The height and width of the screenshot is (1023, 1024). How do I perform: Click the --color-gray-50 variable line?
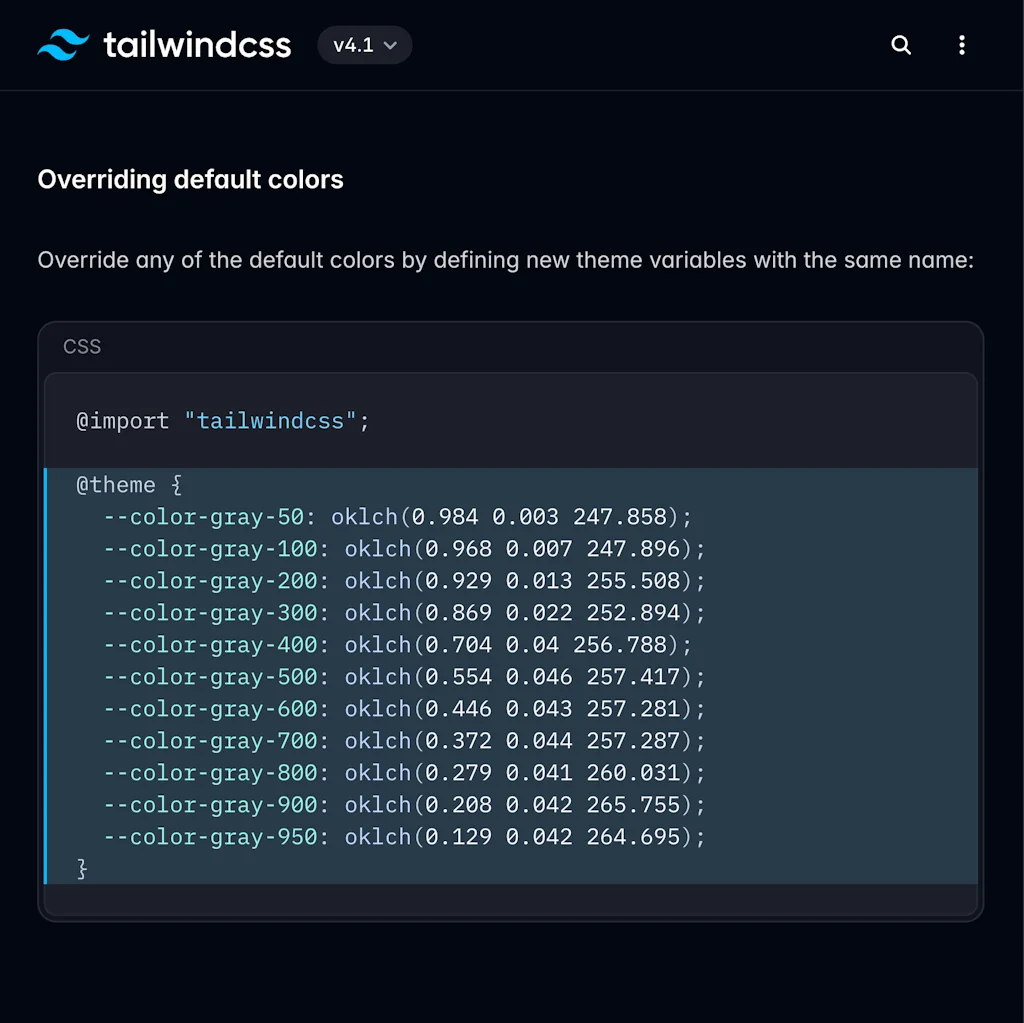[397, 517]
